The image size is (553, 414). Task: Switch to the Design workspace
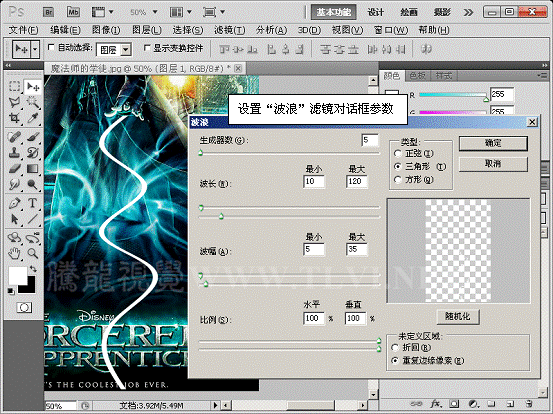tap(375, 12)
